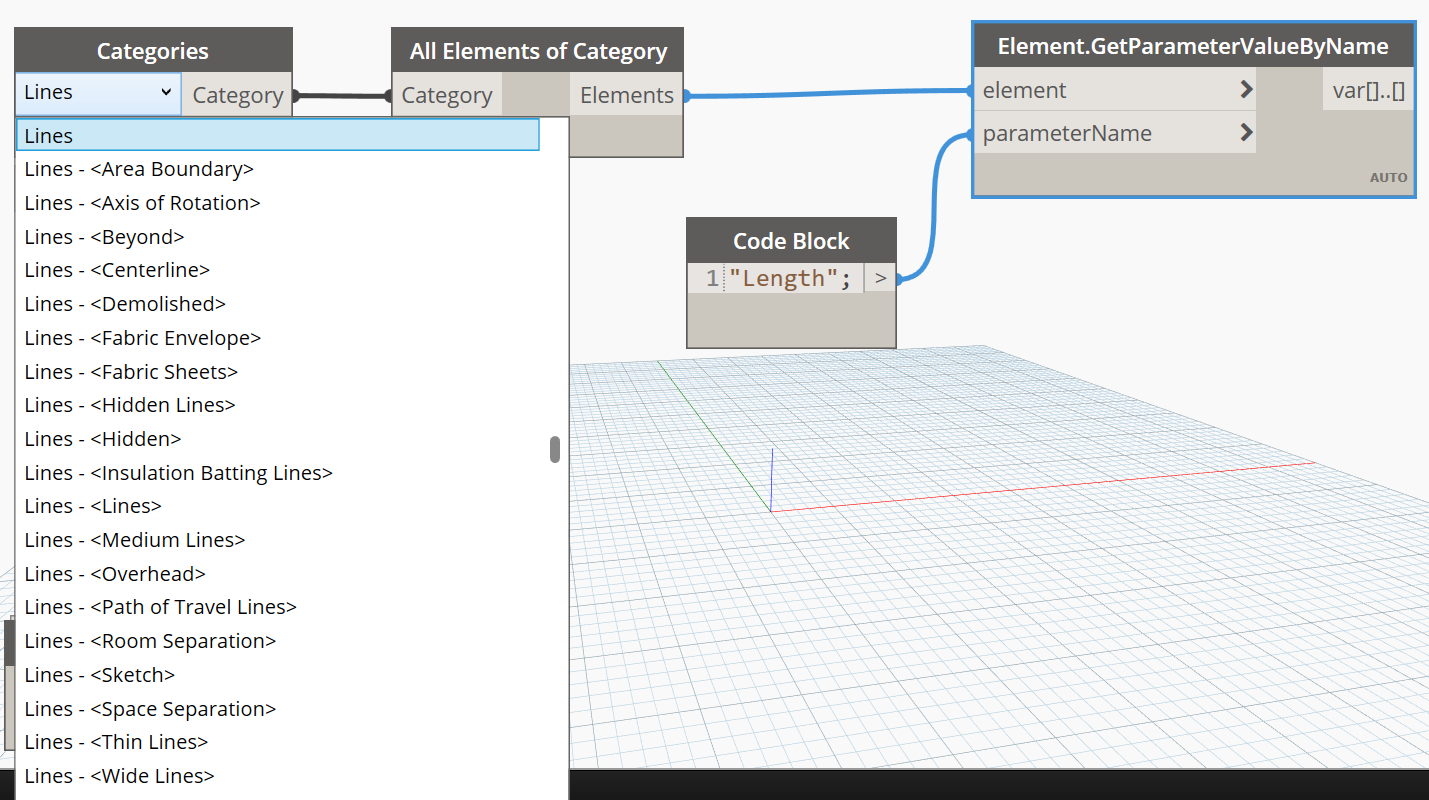Screen dimensions: 1429x800
Task: Select All Elements of Category node header
Action: [538, 51]
